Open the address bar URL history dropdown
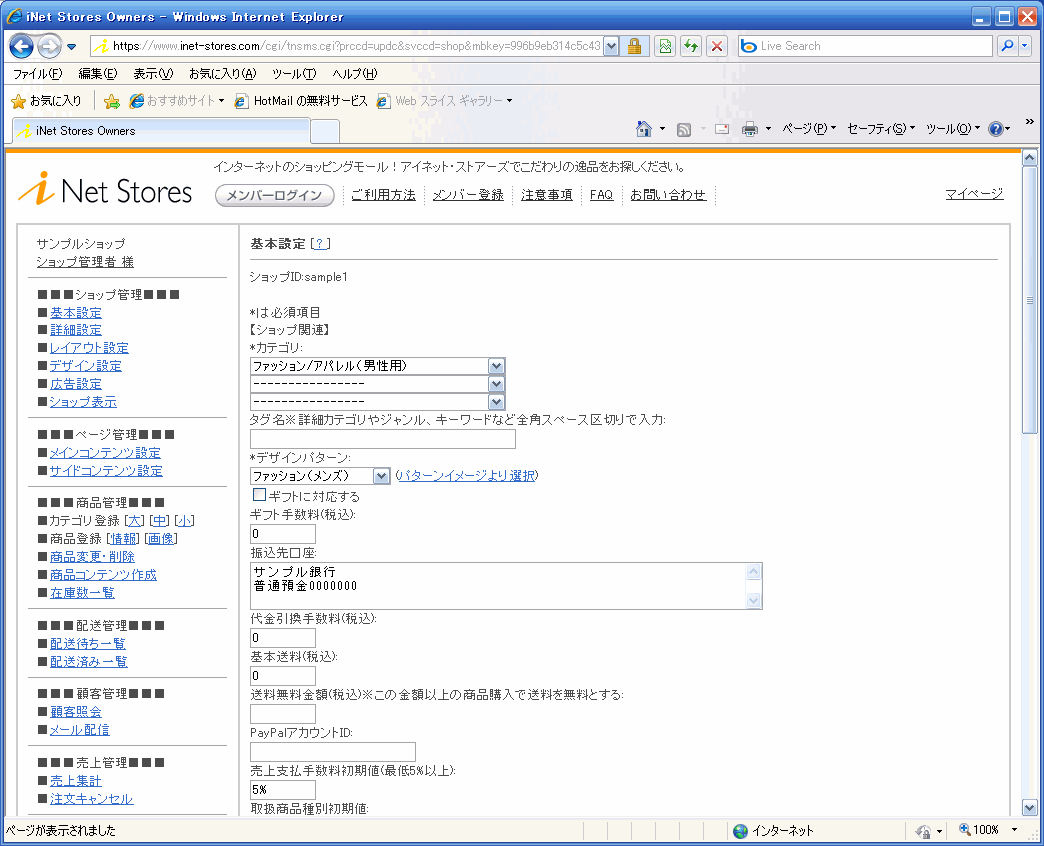The image size is (1044, 846). click(610, 46)
